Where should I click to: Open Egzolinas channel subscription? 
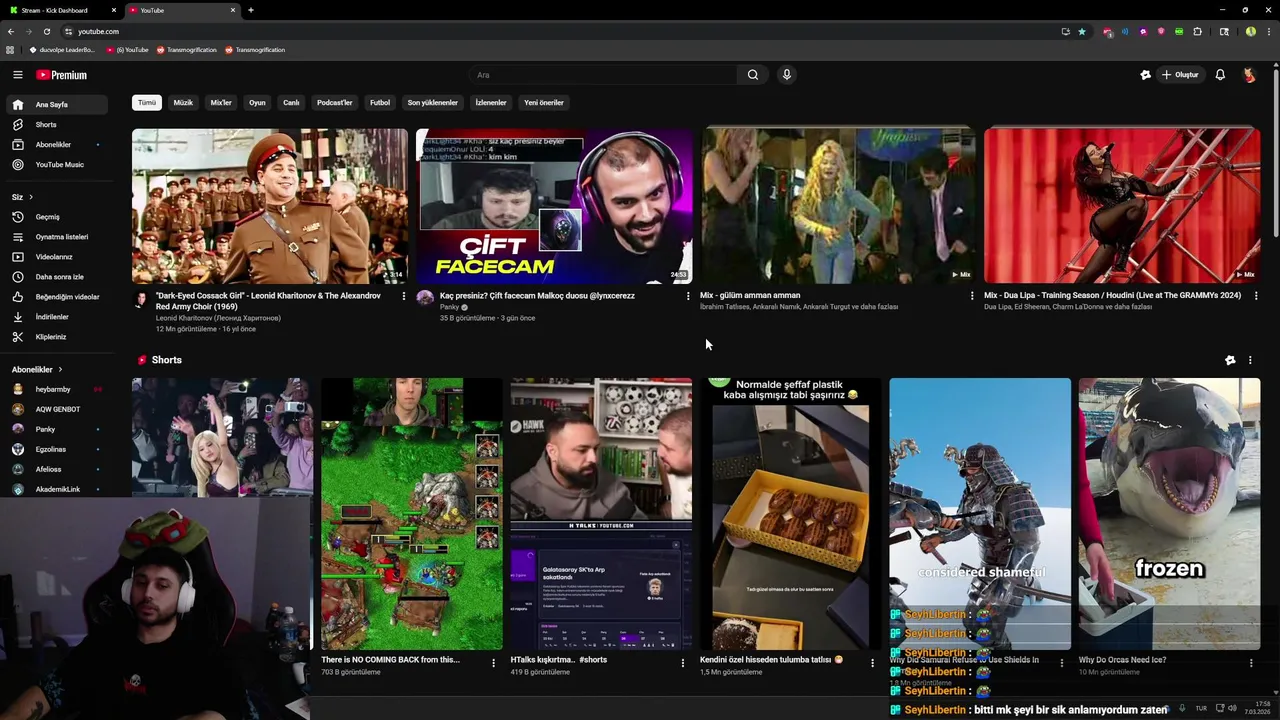[x=55, y=449]
